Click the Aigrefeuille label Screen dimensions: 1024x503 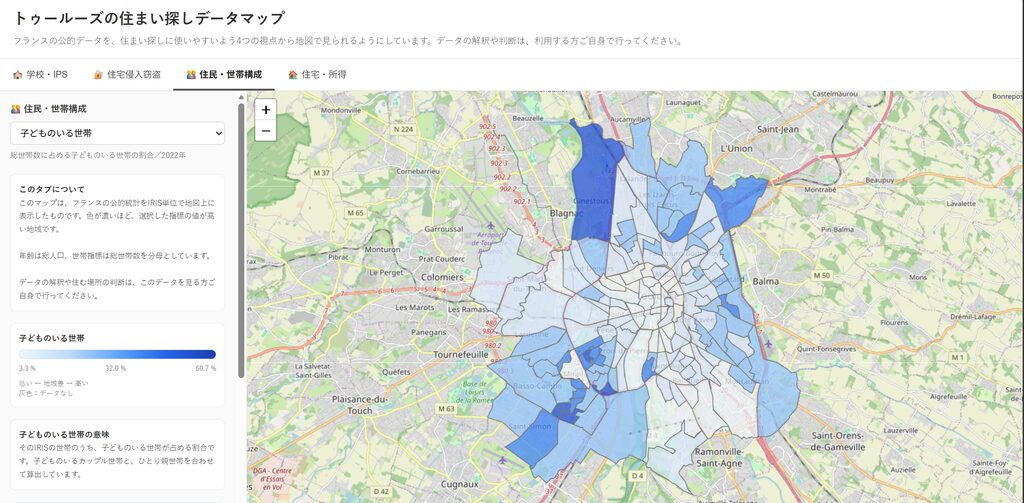(x=951, y=397)
